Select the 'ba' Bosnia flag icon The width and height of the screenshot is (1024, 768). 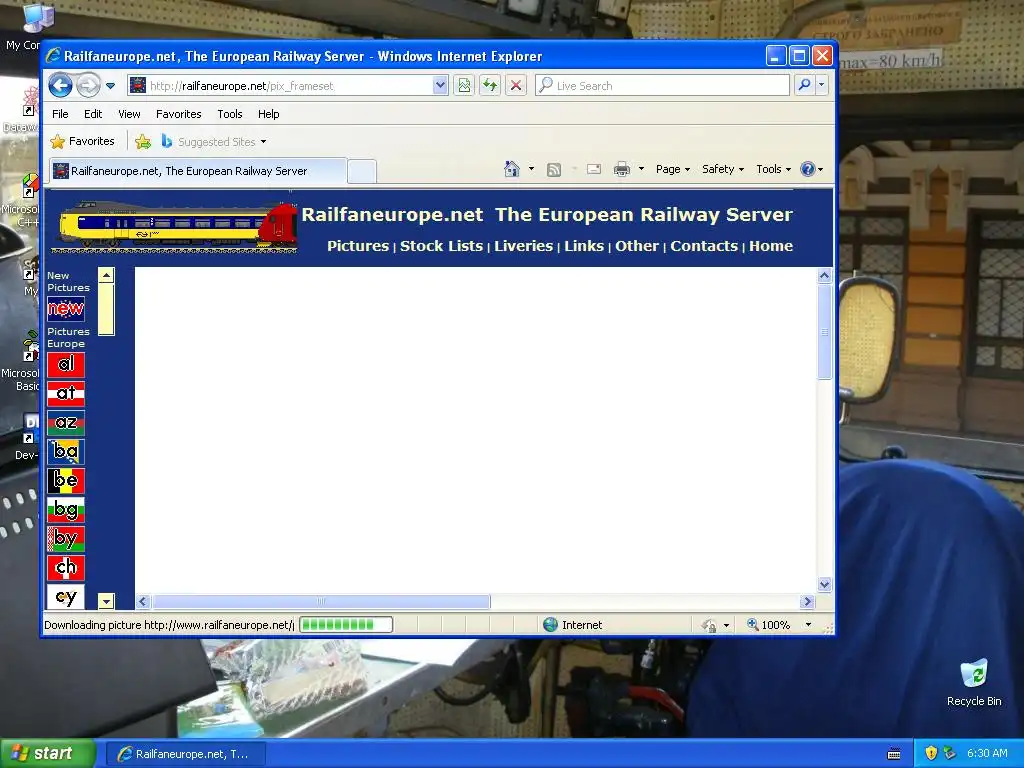66,452
